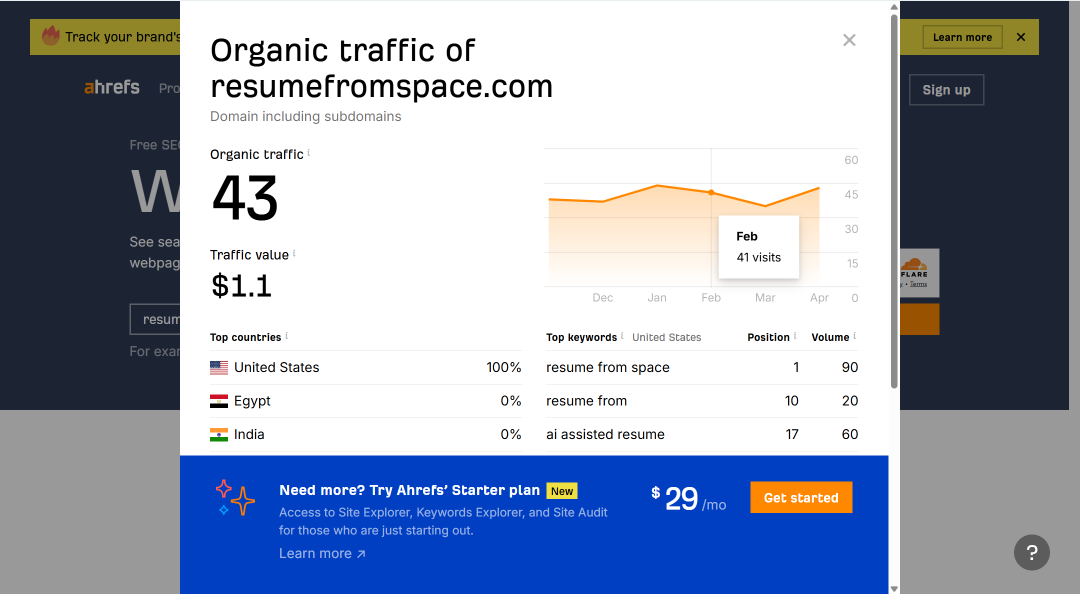The height and width of the screenshot is (594, 1080).
Task: Close the organic traffic modal with X
Action: [x=849, y=40]
